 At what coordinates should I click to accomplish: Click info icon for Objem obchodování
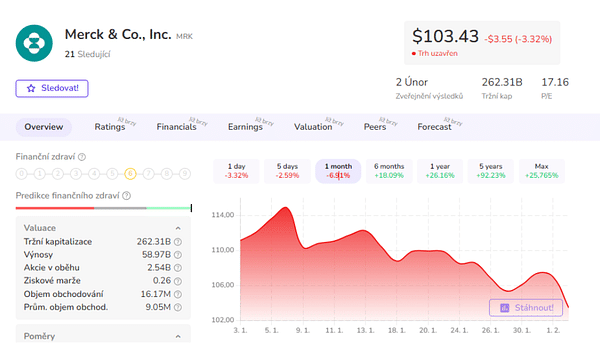[178, 294]
